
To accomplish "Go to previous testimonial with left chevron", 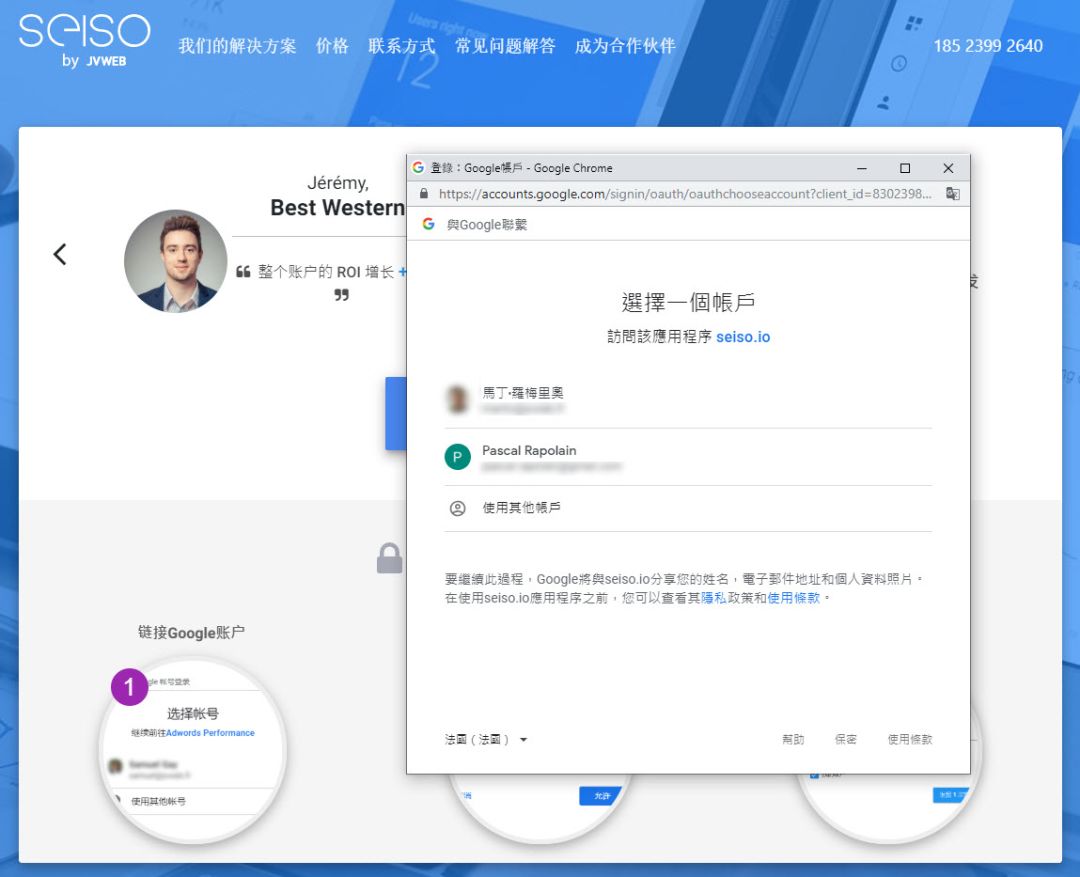I will tap(60, 254).
